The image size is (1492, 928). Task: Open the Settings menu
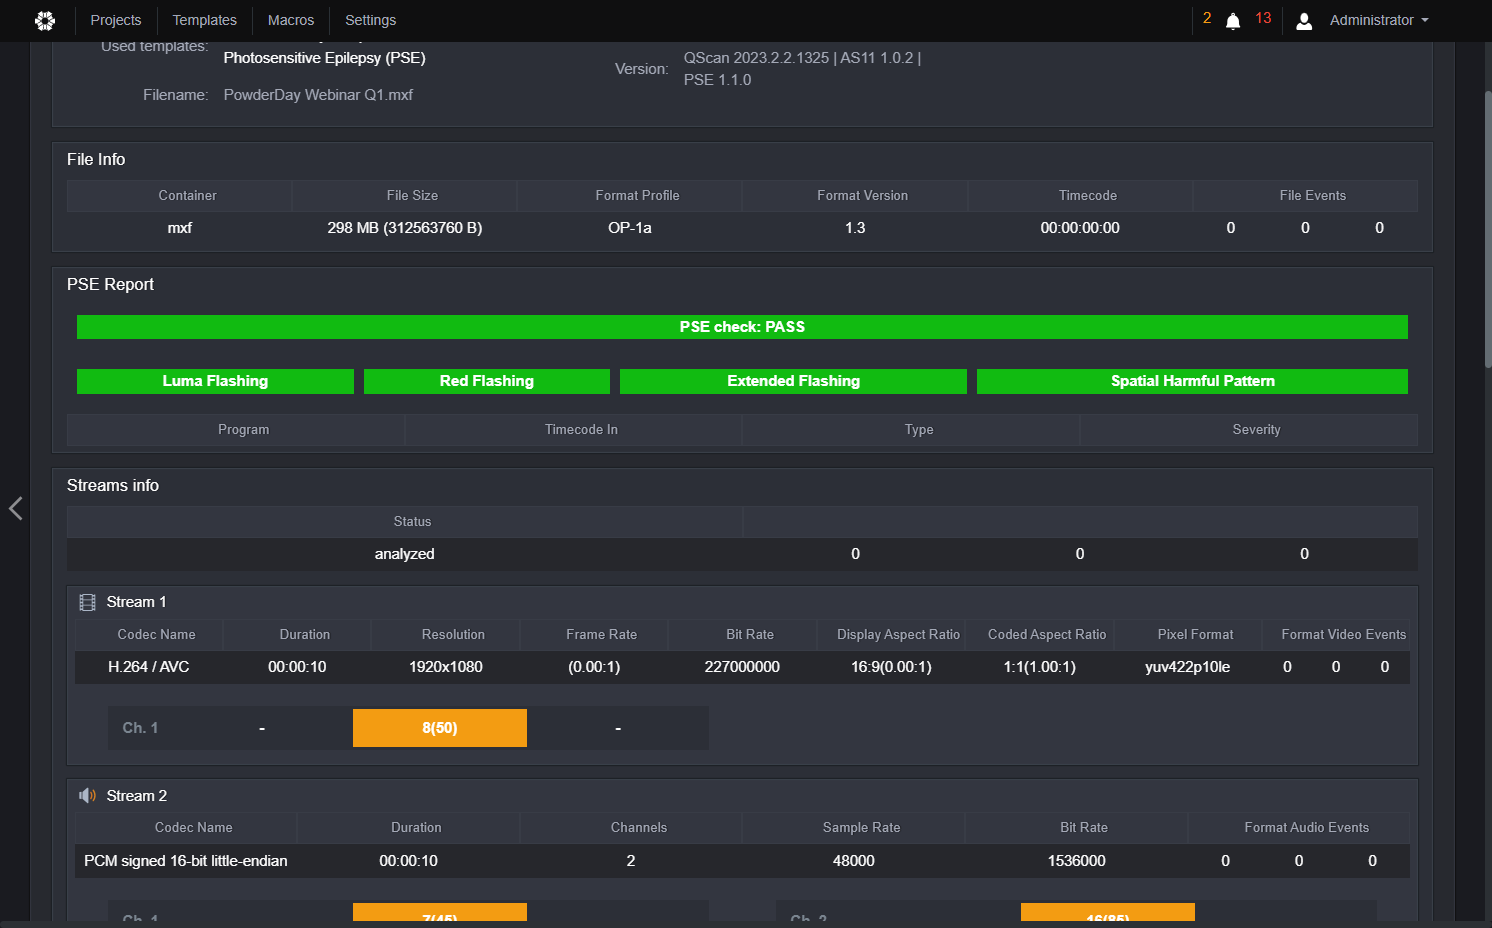pyautogui.click(x=370, y=20)
